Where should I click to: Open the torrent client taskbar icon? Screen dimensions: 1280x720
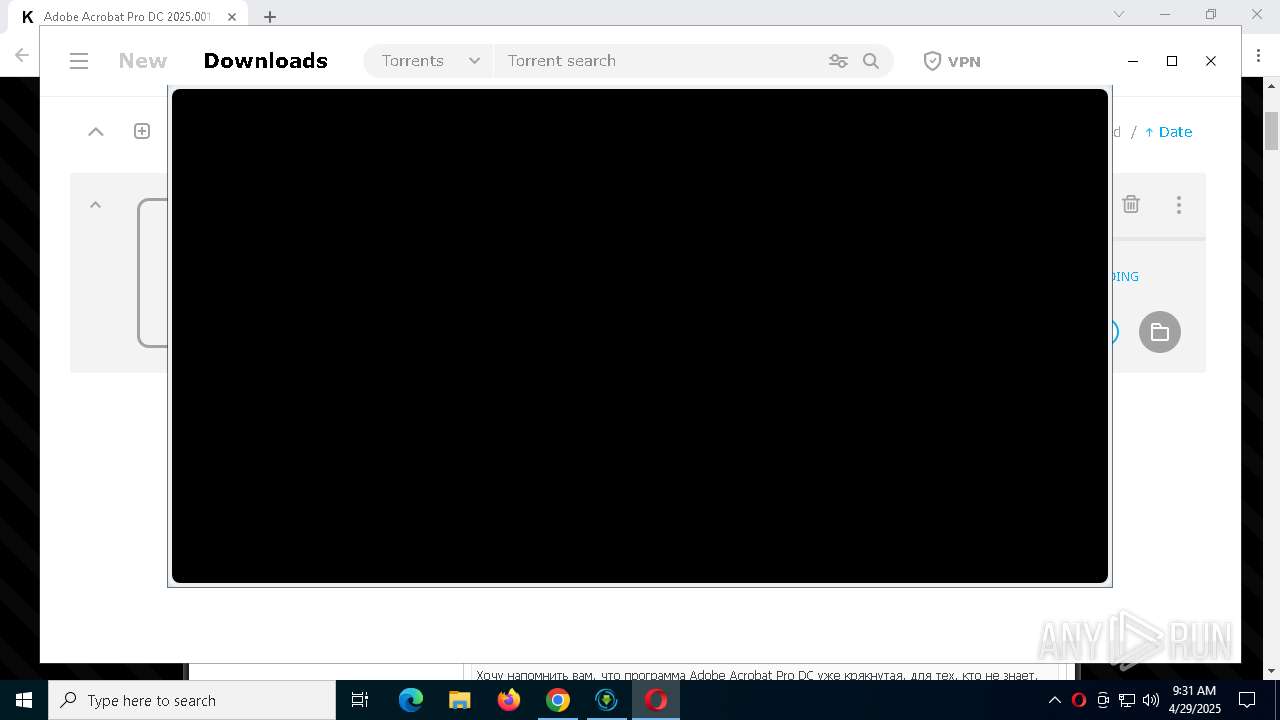pyautogui.click(x=607, y=700)
